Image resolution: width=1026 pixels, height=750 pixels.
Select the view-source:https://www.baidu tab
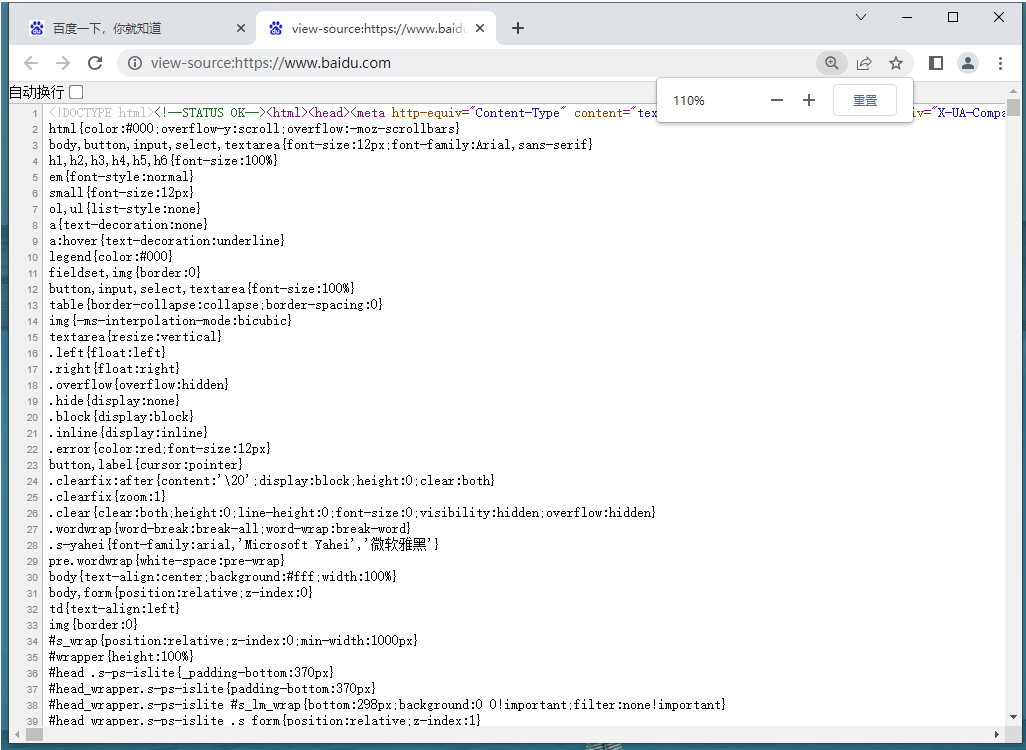point(378,28)
